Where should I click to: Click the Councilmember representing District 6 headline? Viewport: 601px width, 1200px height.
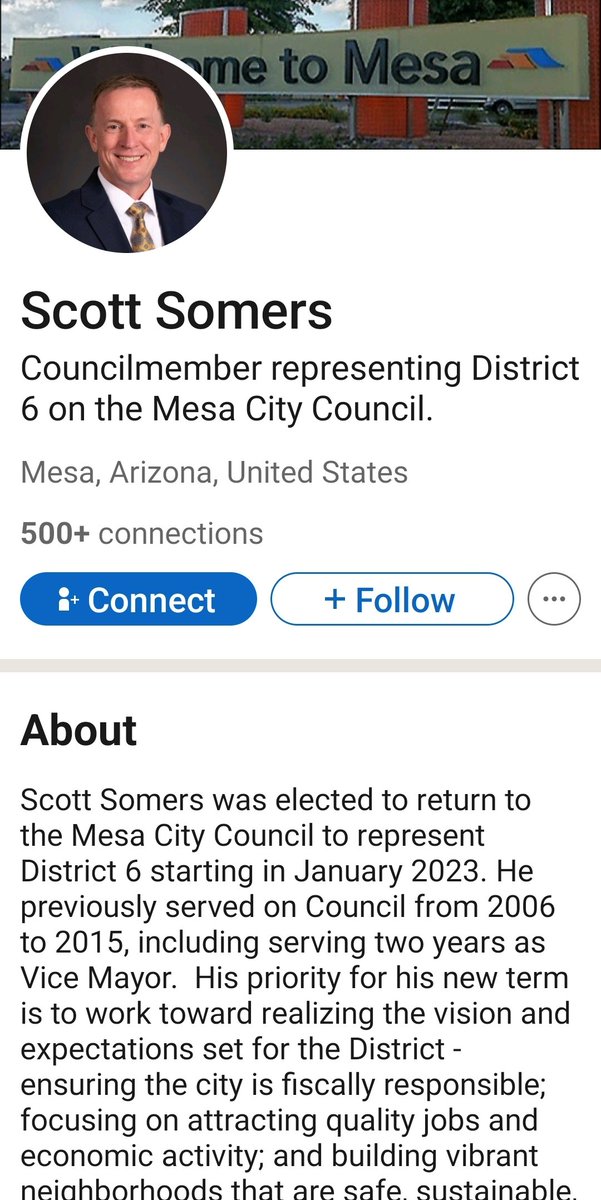point(300,388)
